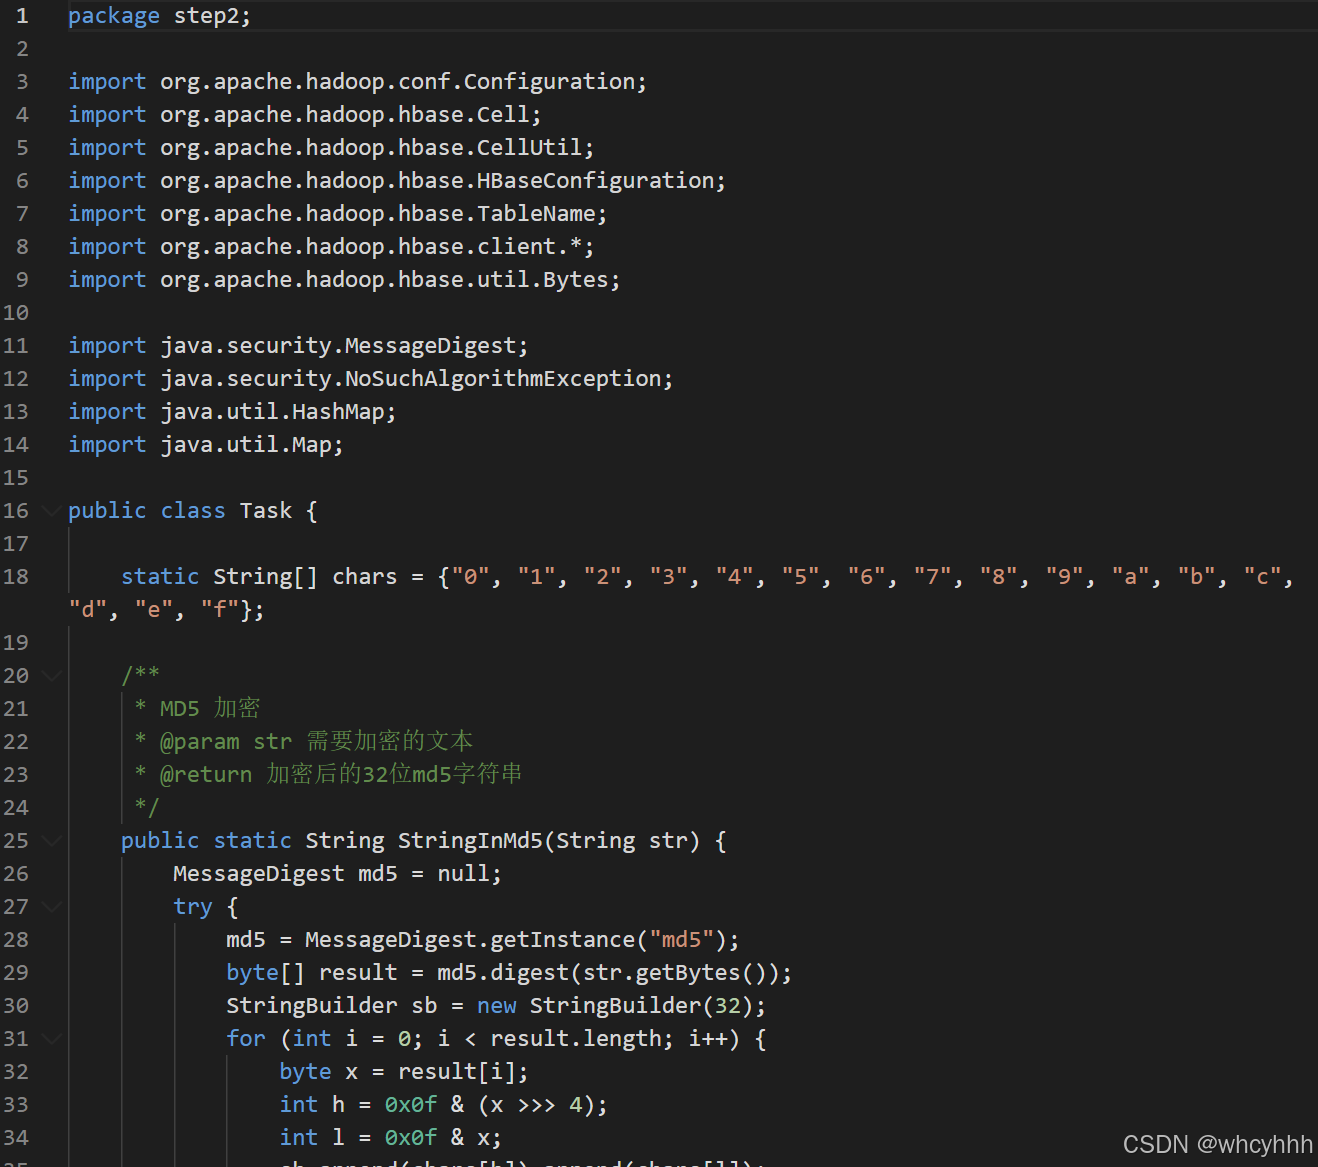Image resolution: width=1318 pixels, height=1167 pixels.
Task: Collapse the MD5 Javadoc comment fold arrow
Action: click(x=51, y=676)
